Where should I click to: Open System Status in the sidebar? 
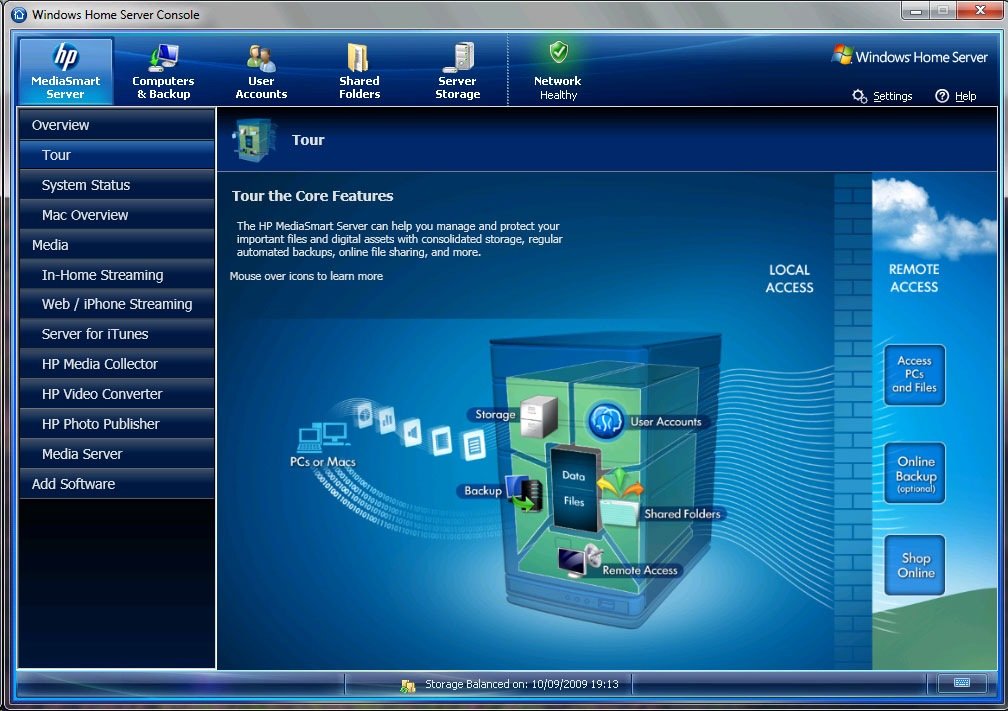pos(116,185)
